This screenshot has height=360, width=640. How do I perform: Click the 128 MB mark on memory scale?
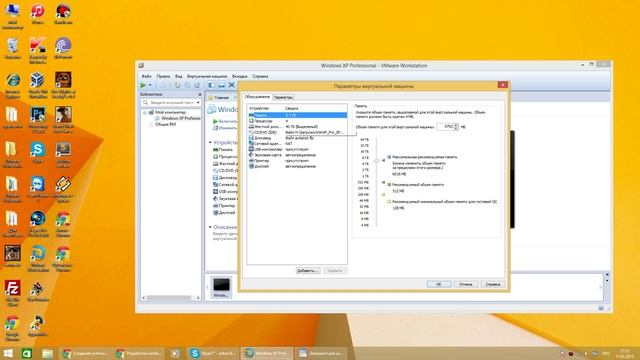[364, 195]
